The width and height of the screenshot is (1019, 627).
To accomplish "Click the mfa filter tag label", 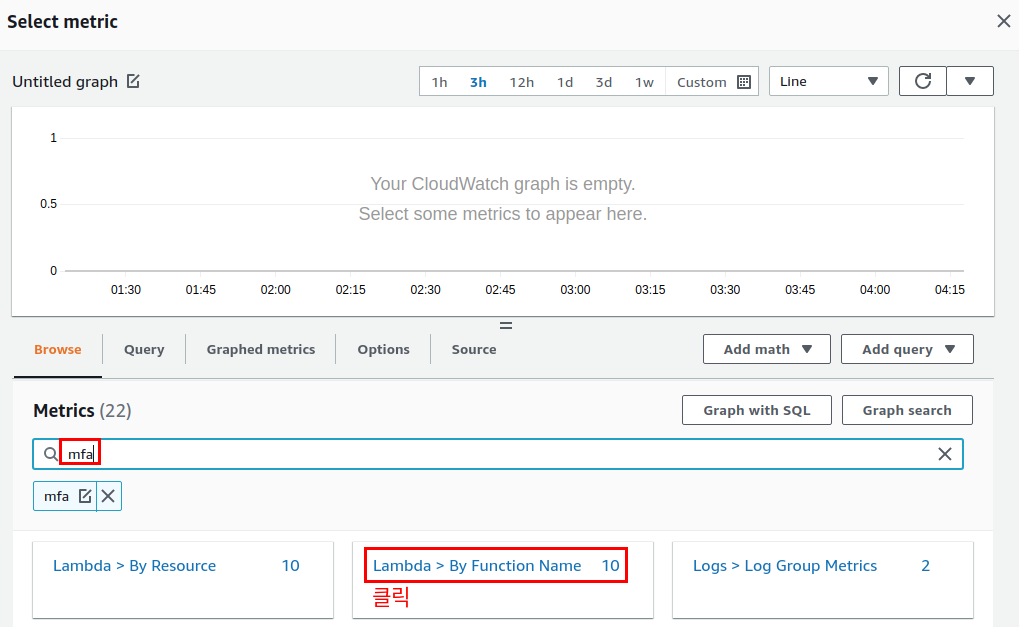I will [57, 496].
